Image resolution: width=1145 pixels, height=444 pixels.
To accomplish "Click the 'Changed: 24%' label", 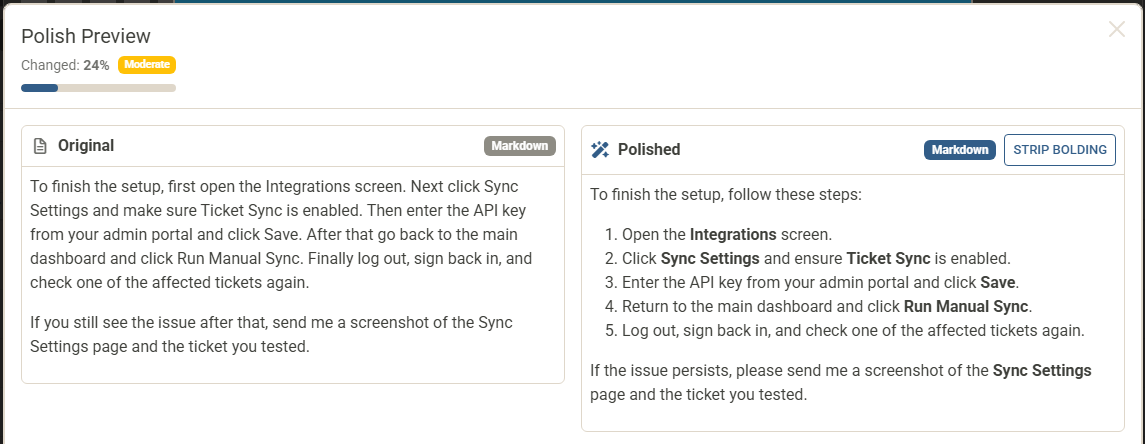I will [x=65, y=65].
